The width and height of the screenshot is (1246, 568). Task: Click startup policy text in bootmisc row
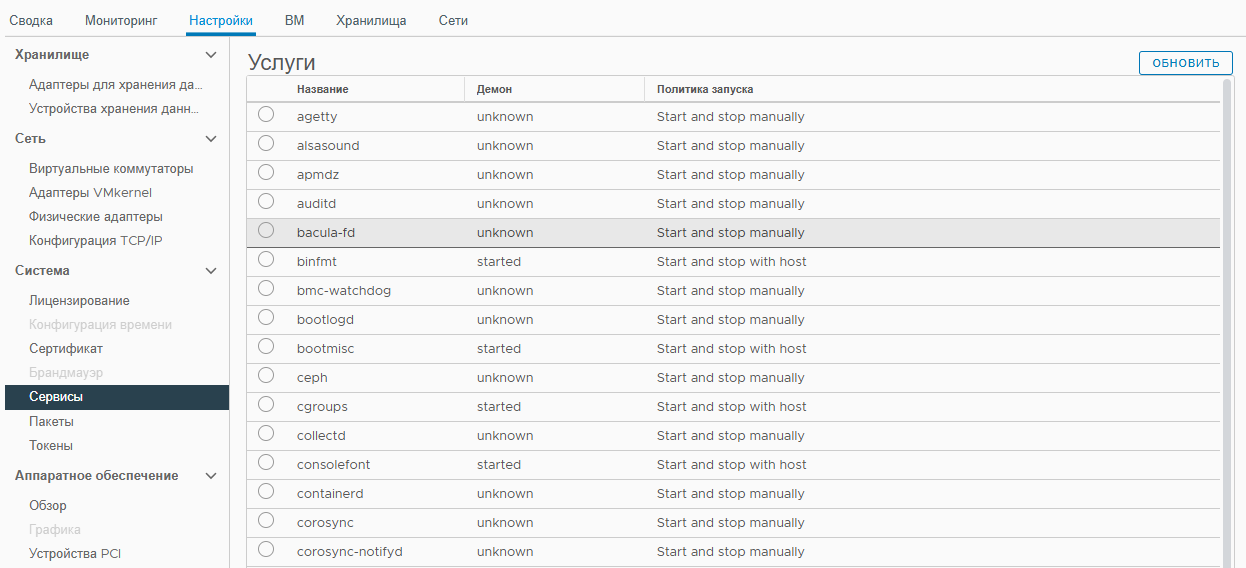(732, 349)
